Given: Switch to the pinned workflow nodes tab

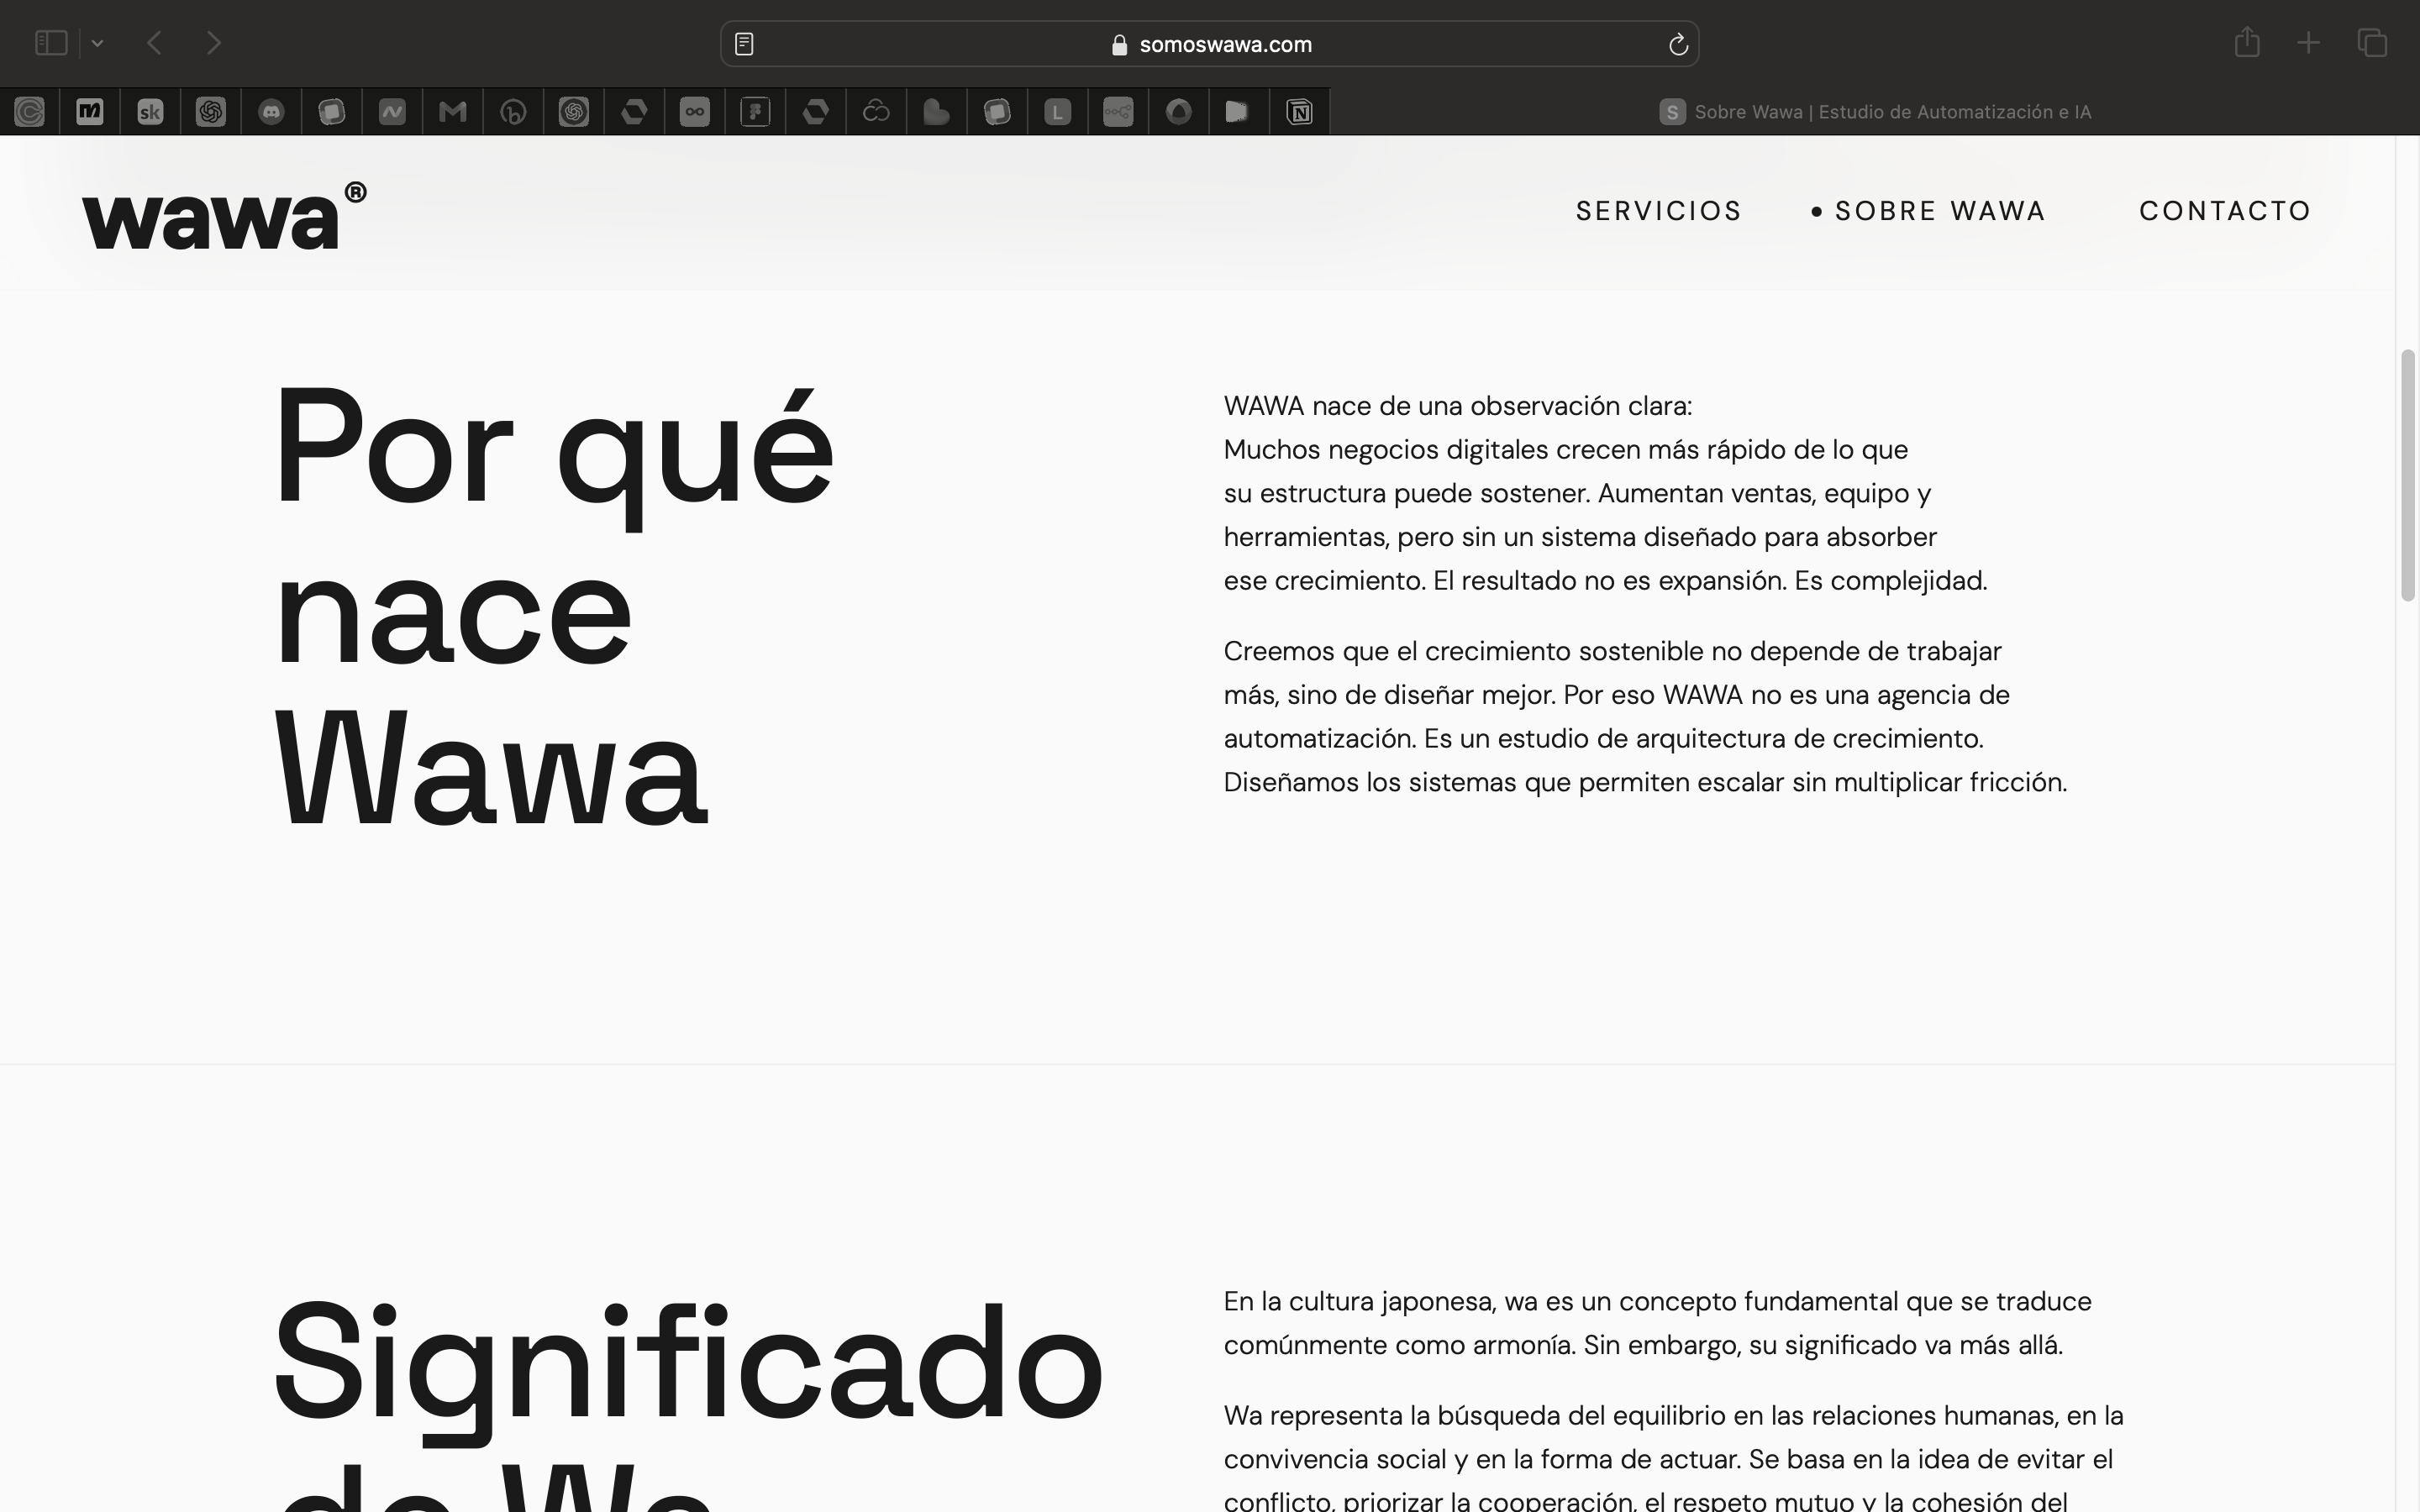Looking at the screenshot, I should point(1118,112).
